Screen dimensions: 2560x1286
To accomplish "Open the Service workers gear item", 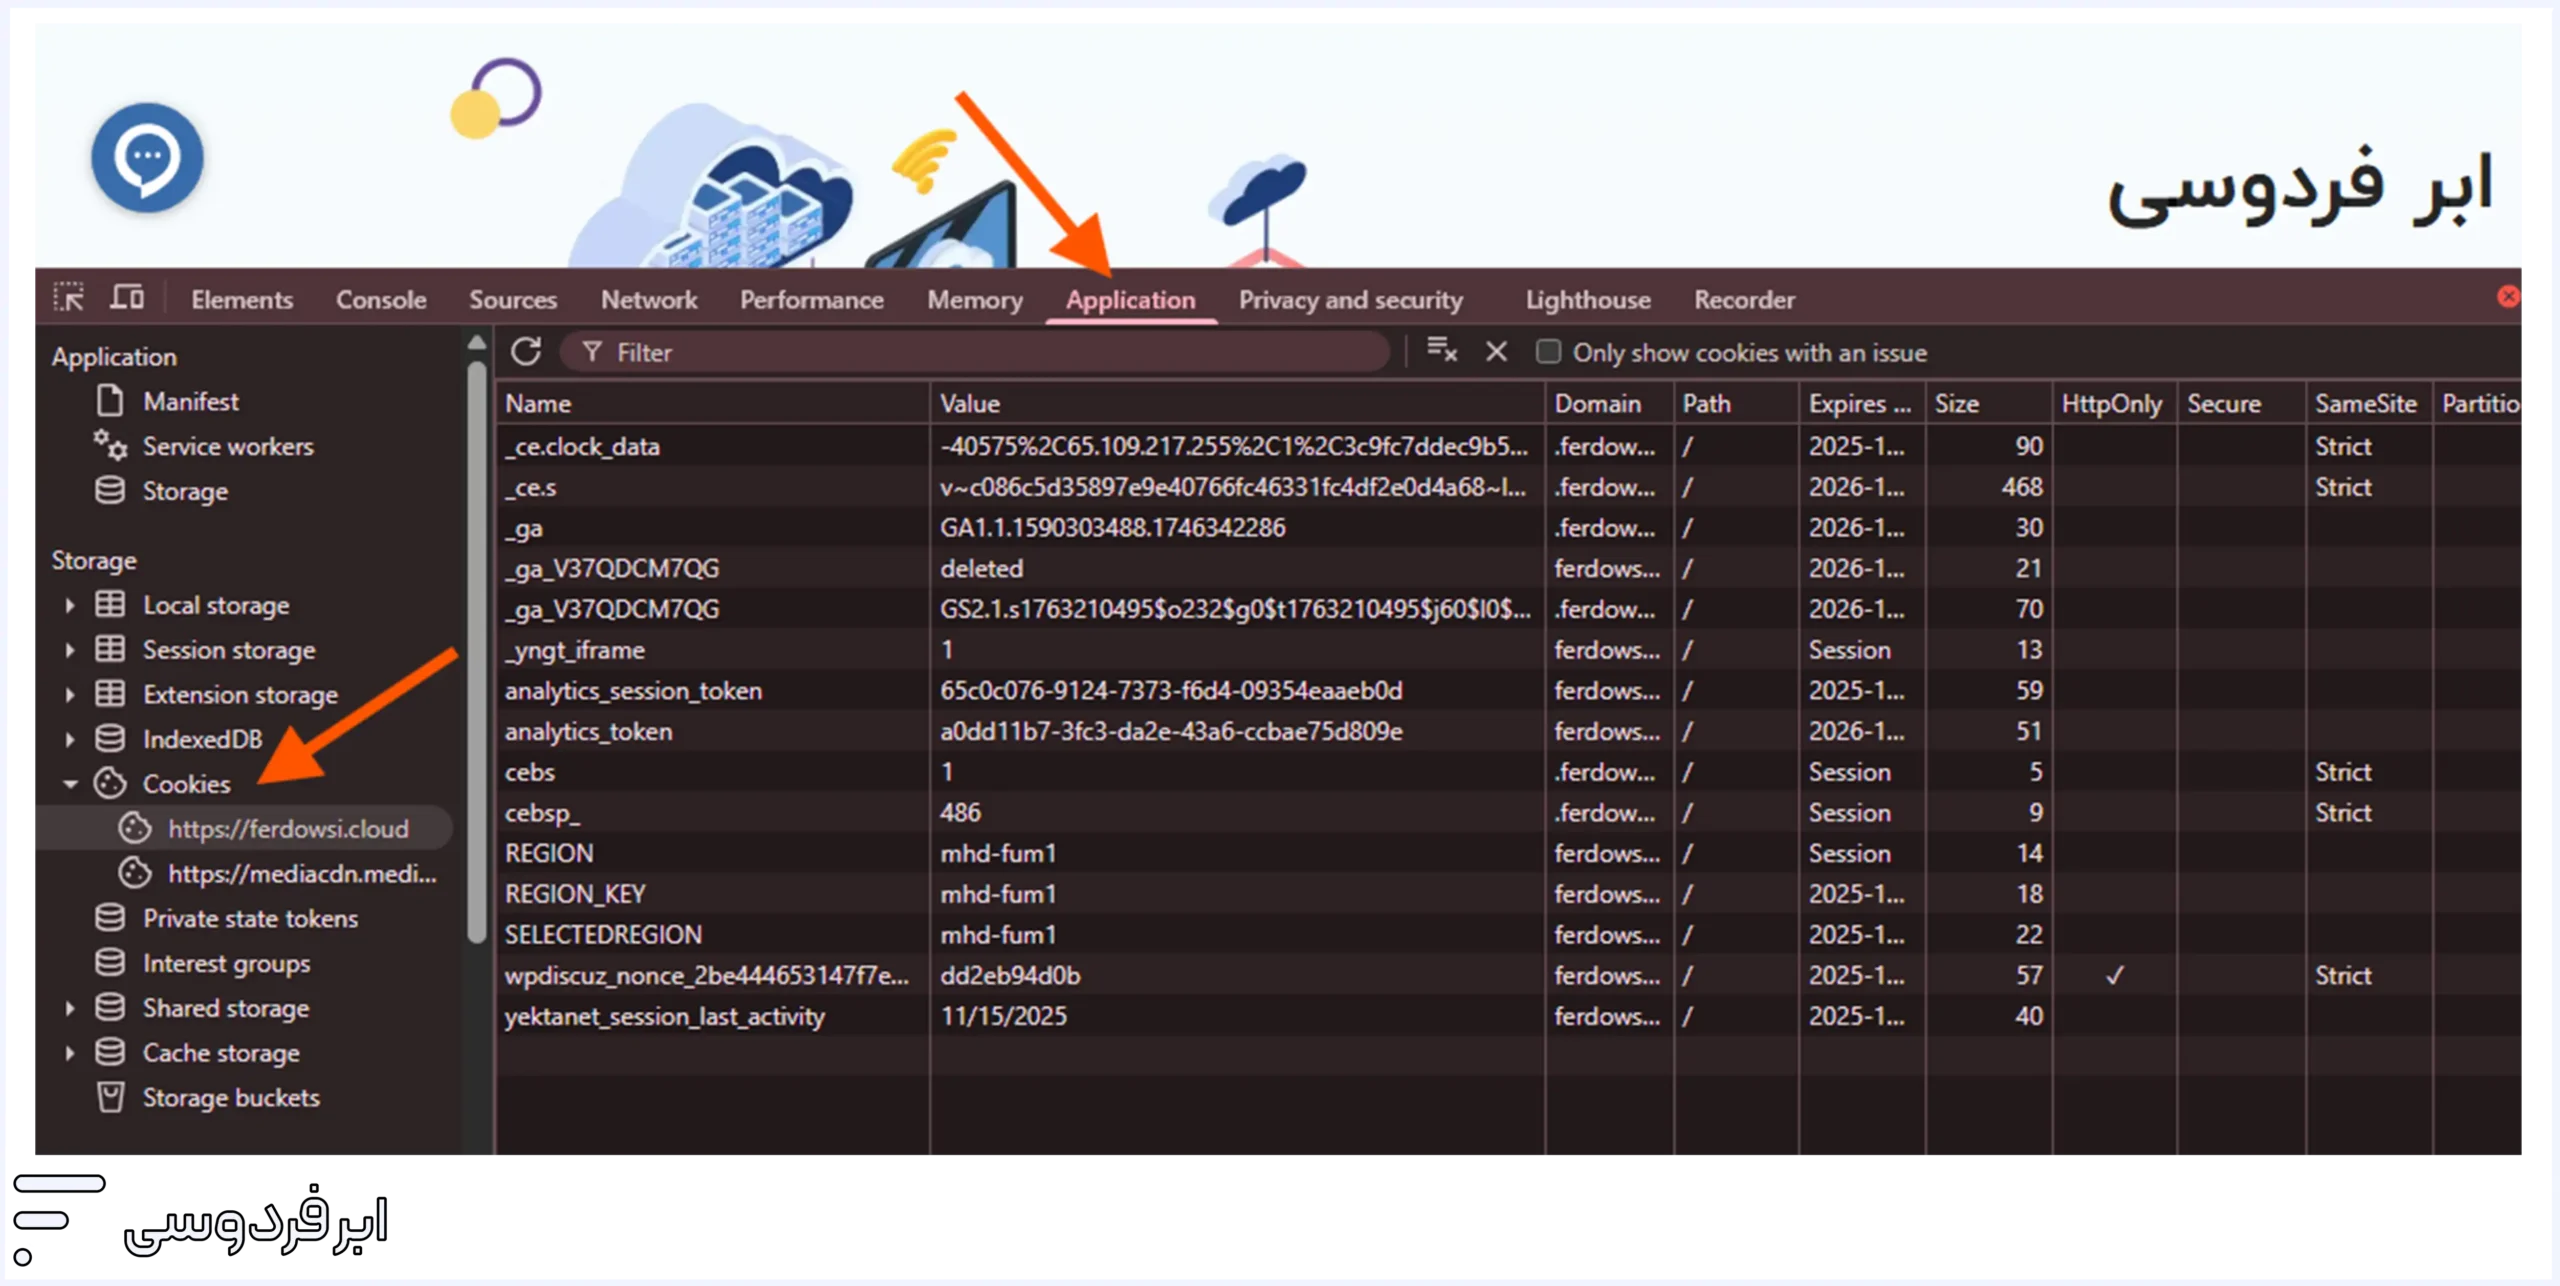I will click(x=227, y=447).
